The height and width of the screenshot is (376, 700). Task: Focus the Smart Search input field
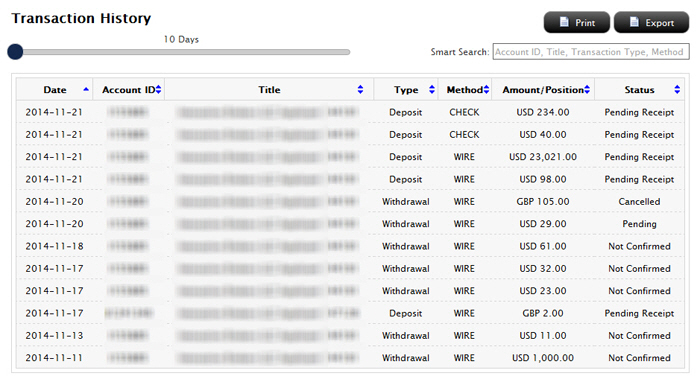(591, 52)
